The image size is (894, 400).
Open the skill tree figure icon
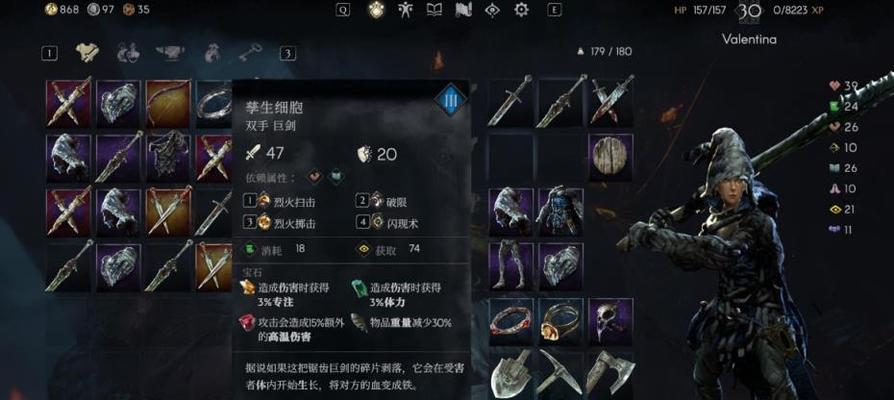click(405, 10)
